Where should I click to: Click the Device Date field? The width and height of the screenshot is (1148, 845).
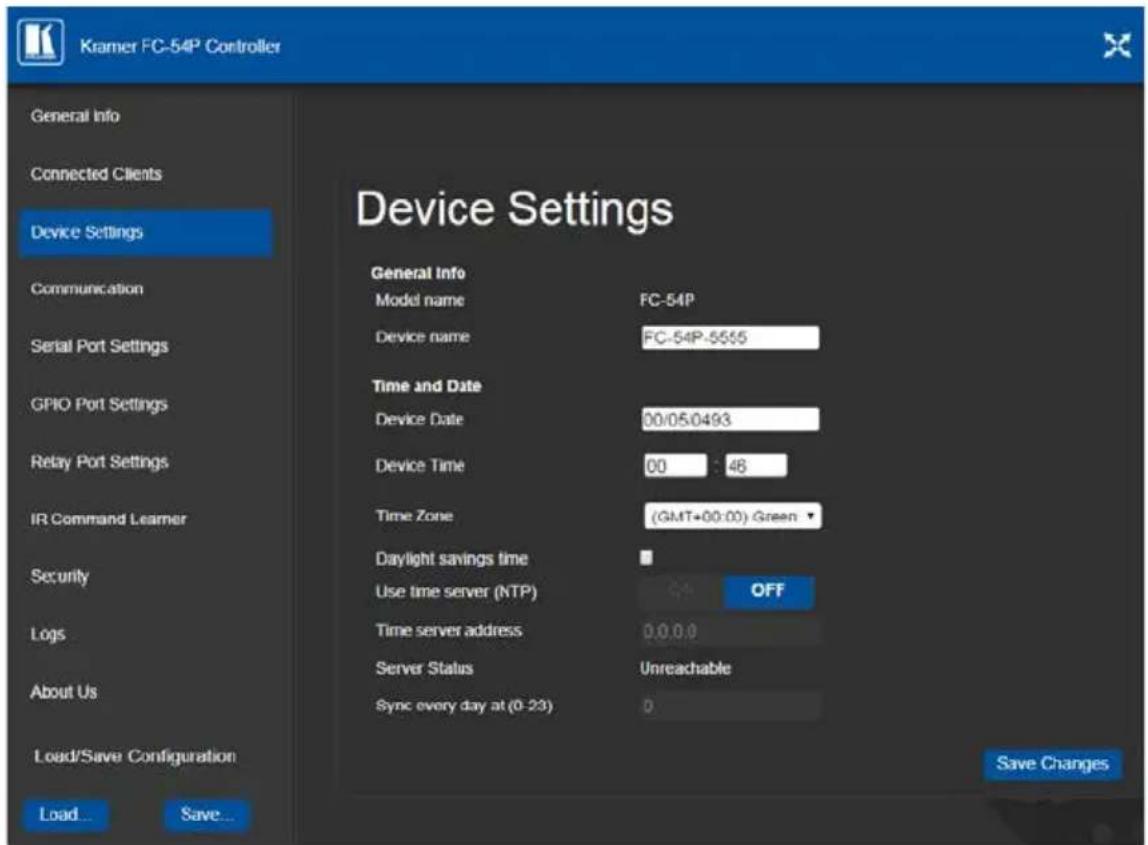tap(730, 420)
